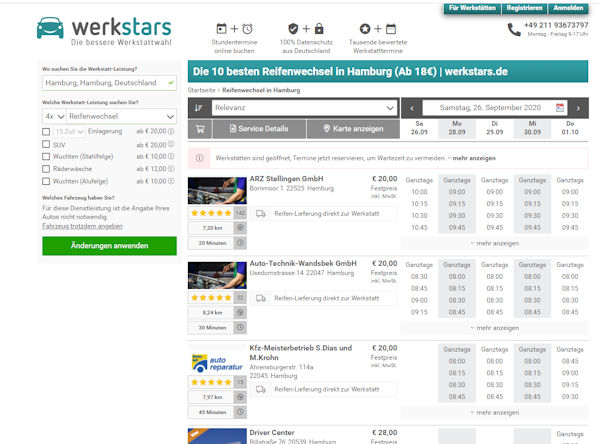Open the Reifenwechsel service dropdown
Screen dimensions: 600x444
click(x=122, y=116)
